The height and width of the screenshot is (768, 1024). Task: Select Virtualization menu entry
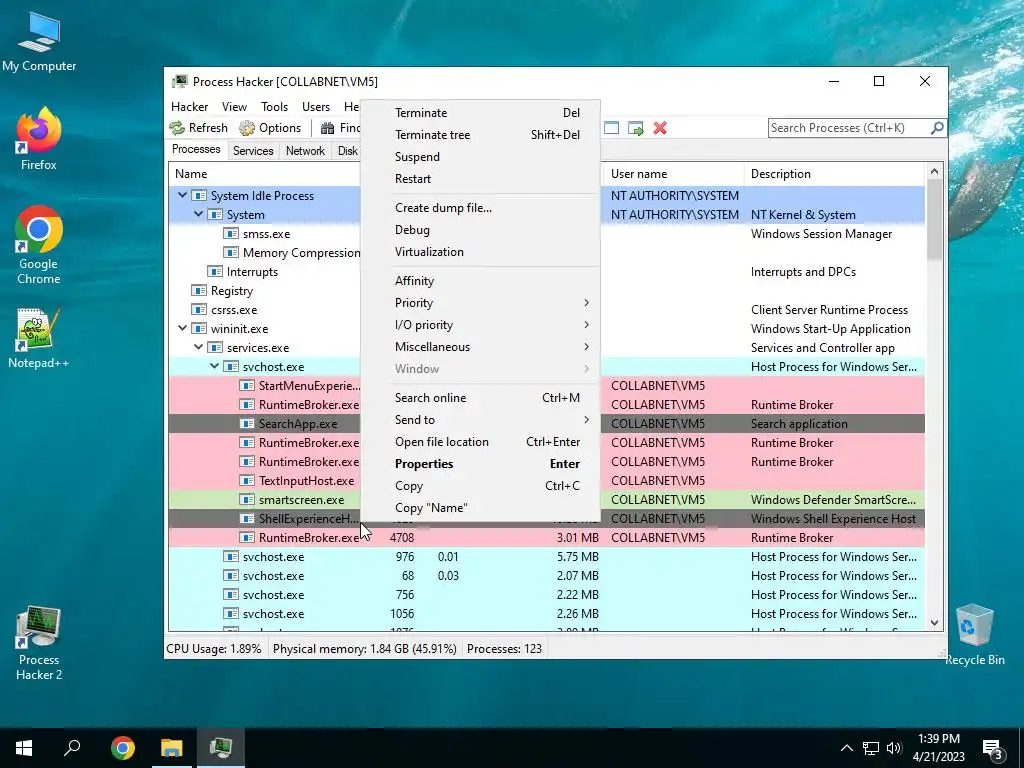(x=481, y=252)
